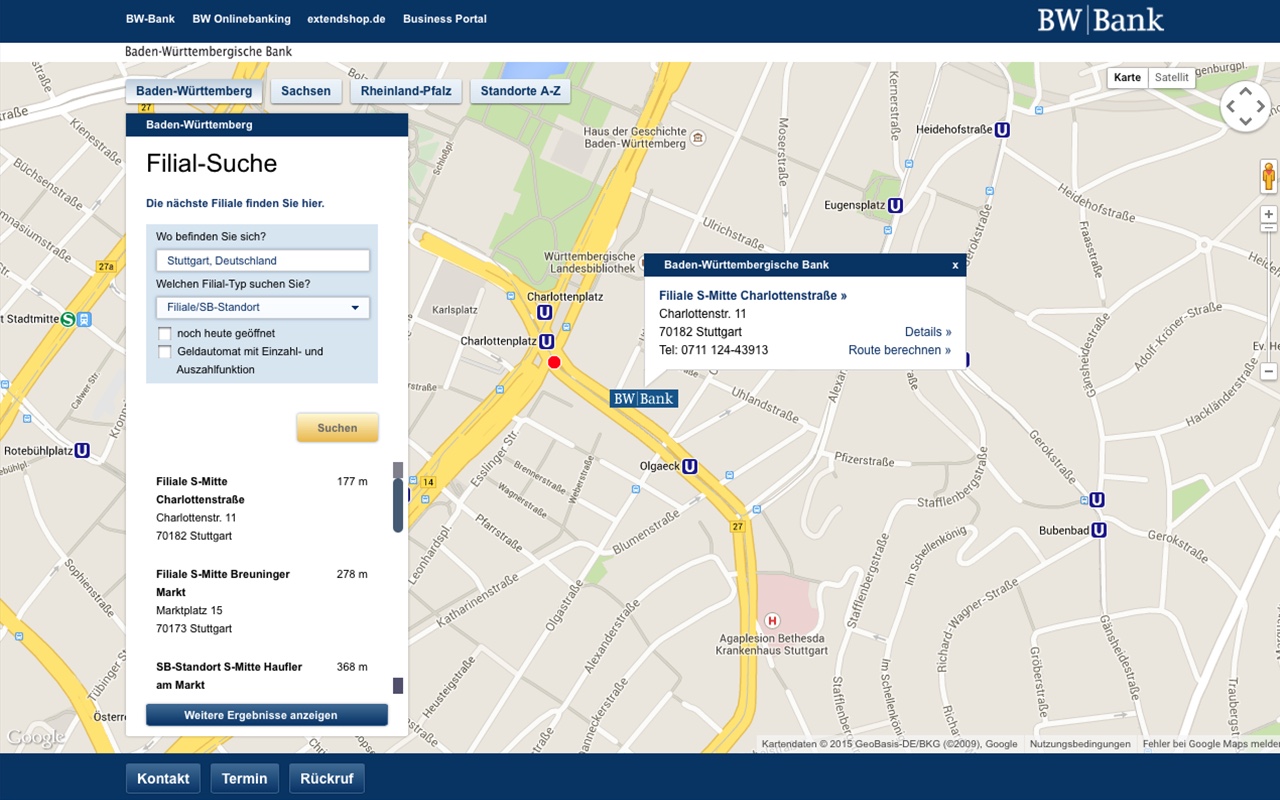Viewport: 1280px width, 800px height.
Task: Click the location field 'Stuttgart, Deutschland'
Action: (262, 261)
